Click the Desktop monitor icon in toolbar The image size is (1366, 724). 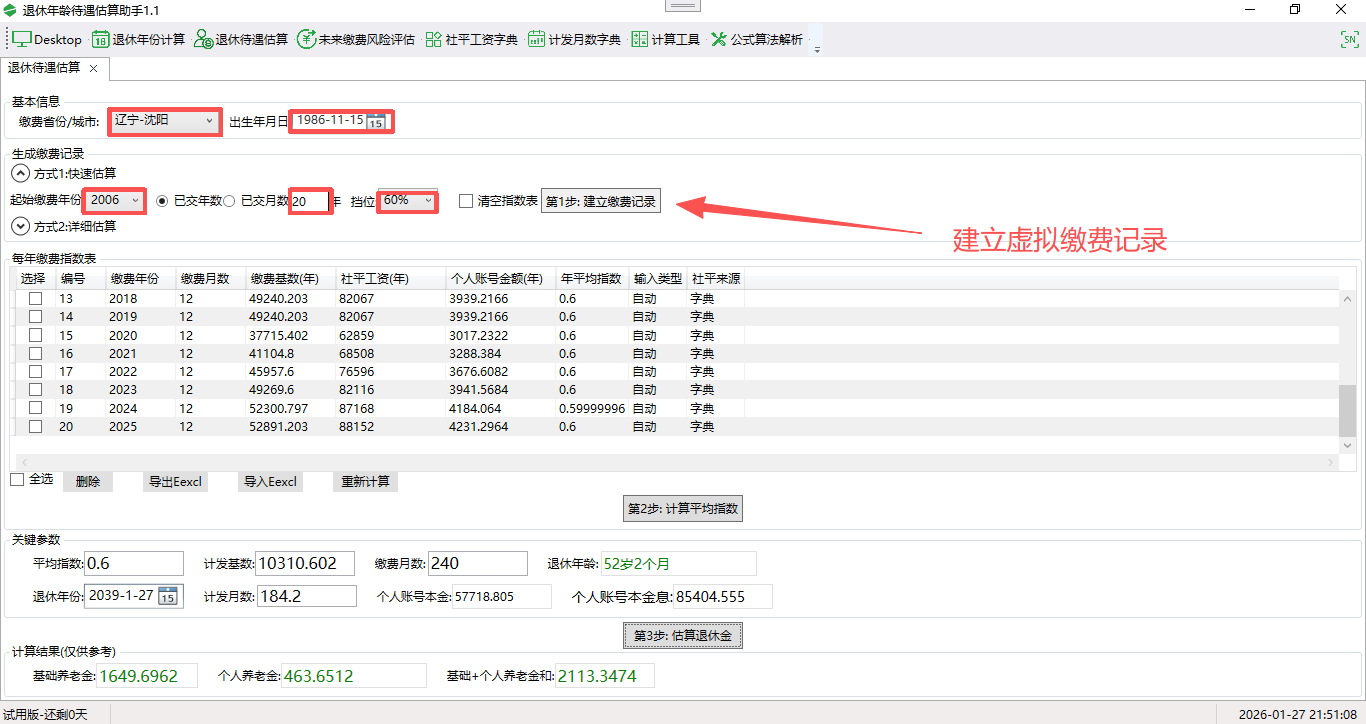point(22,40)
